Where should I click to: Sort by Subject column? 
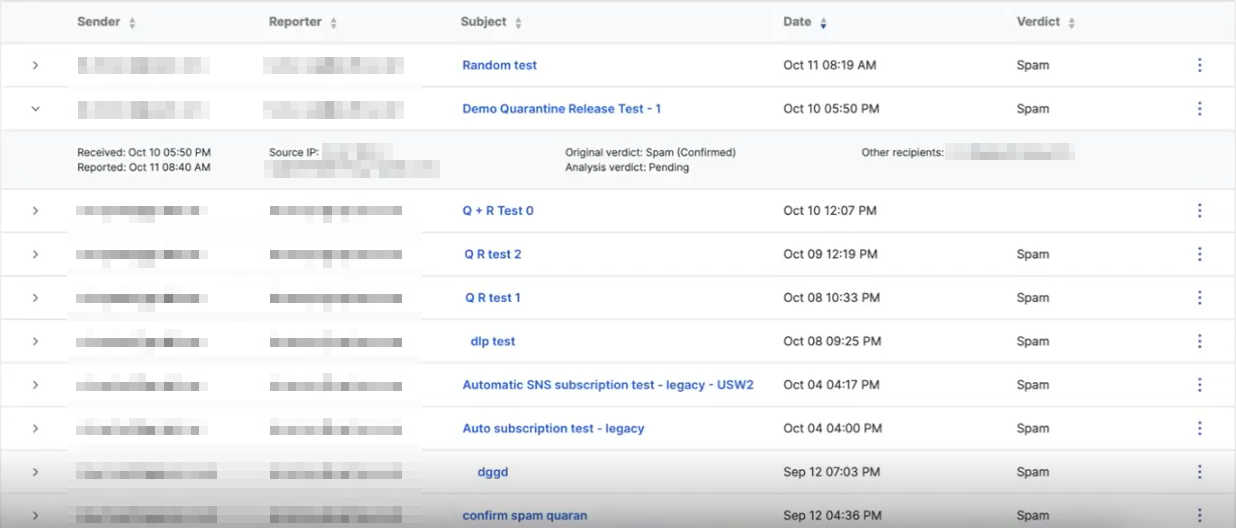click(518, 23)
